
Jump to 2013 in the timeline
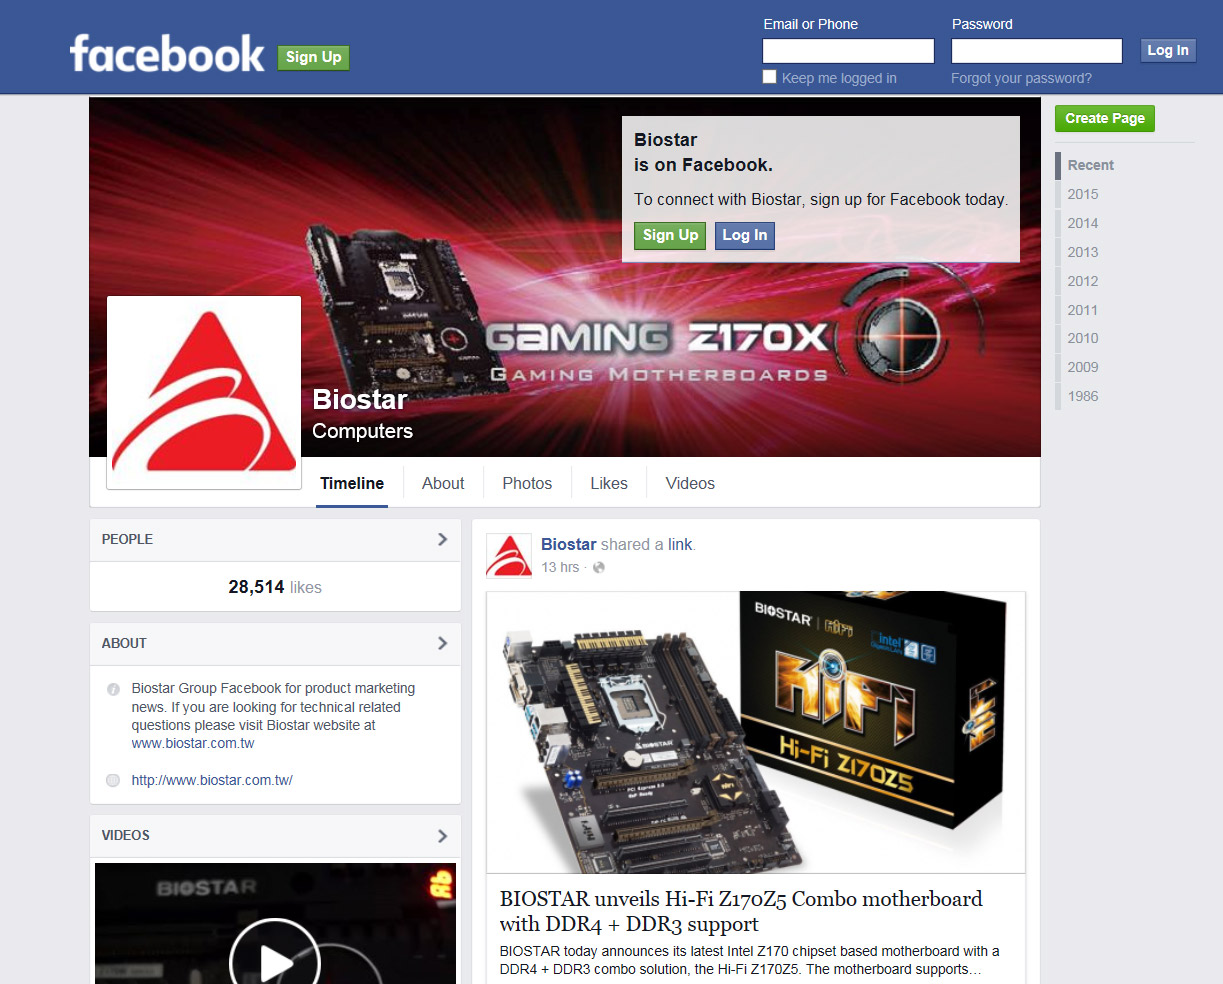(1083, 253)
